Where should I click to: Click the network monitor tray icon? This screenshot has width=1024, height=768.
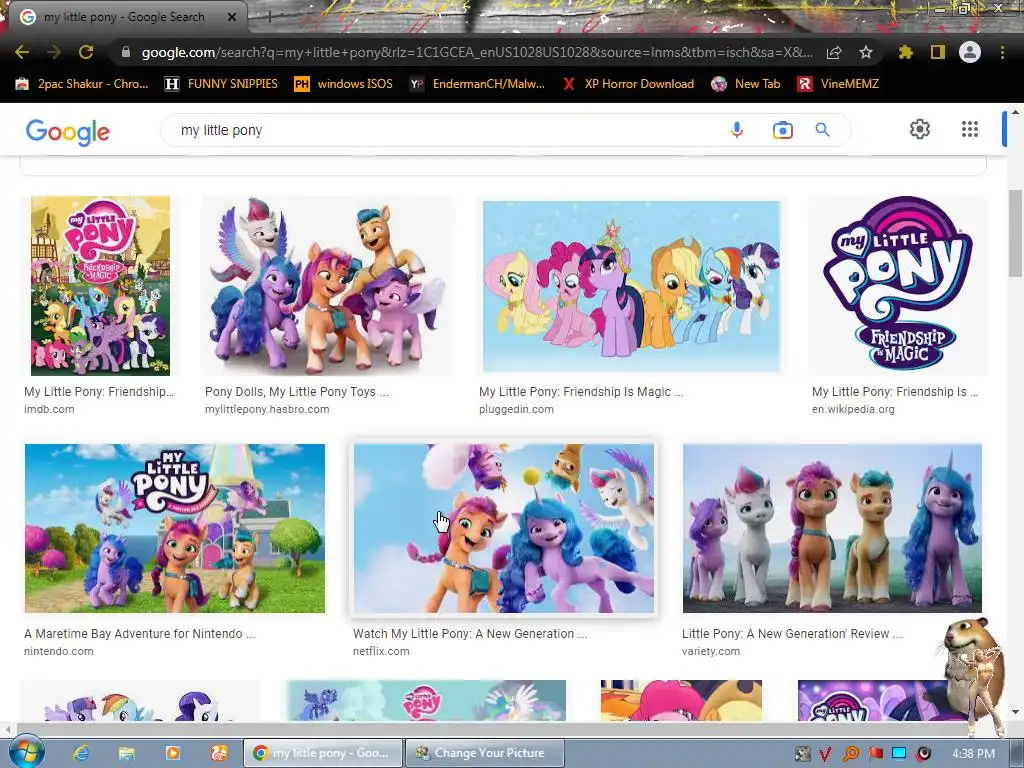click(899, 754)
